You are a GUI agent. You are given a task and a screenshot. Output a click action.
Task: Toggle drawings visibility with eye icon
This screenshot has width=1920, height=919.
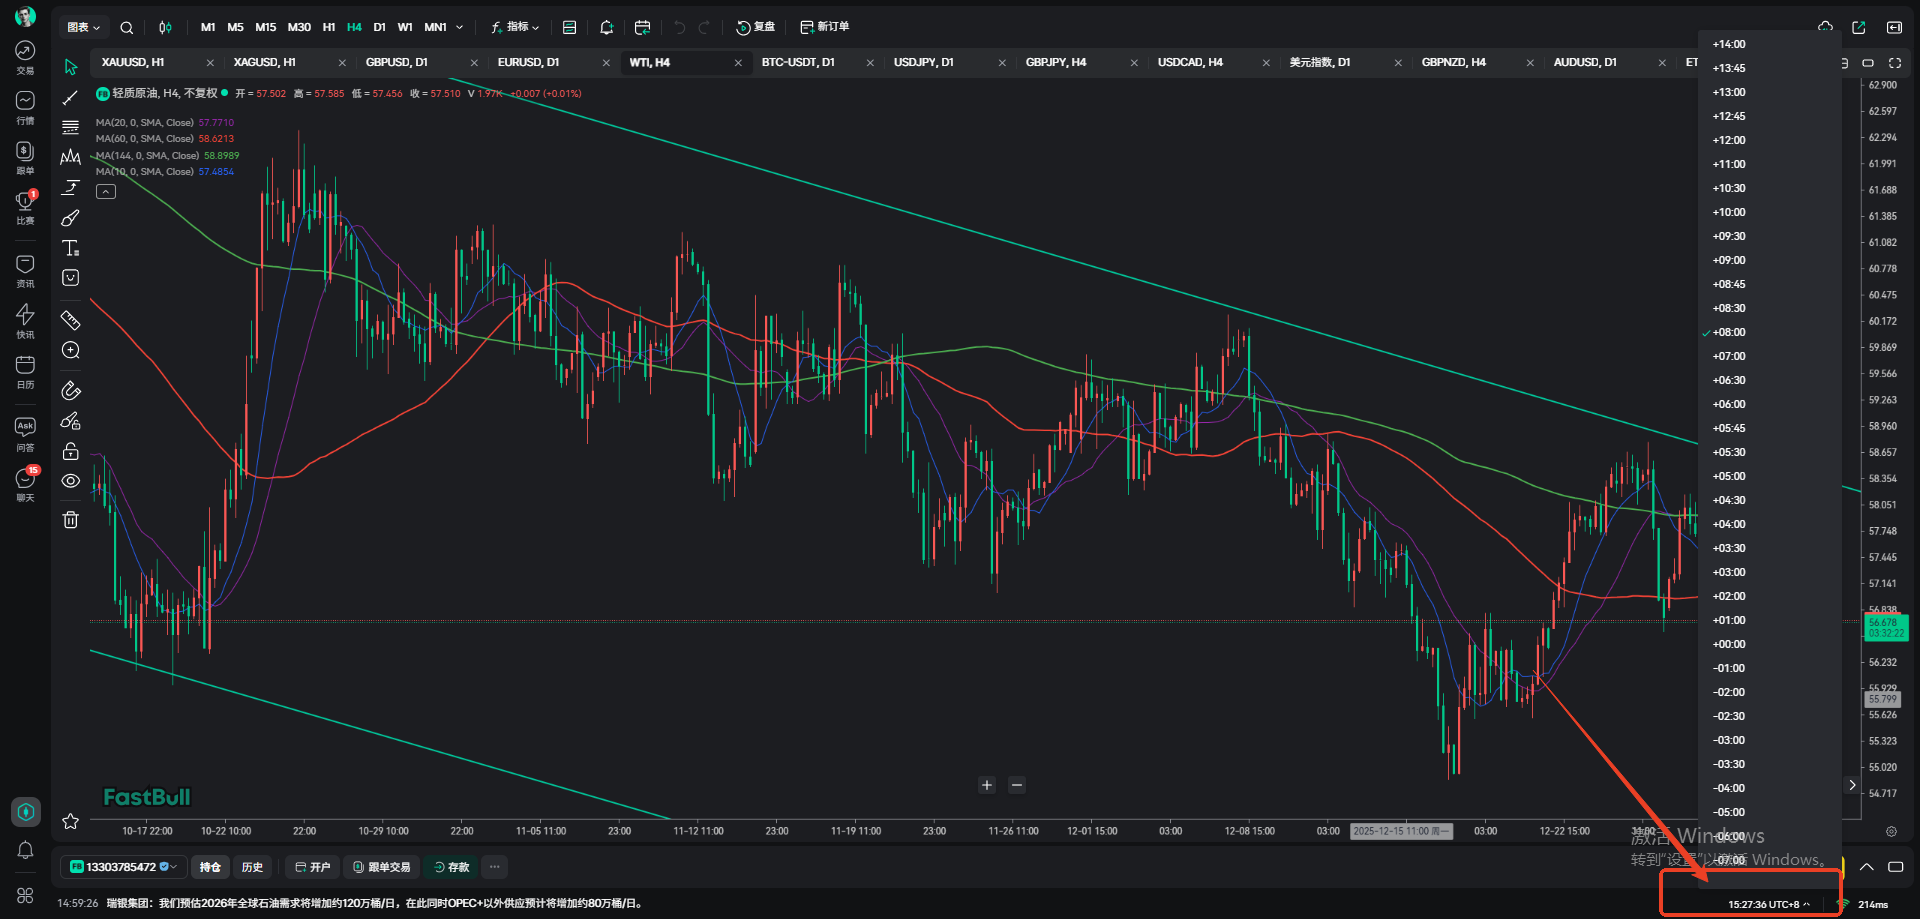pos(70,481)
